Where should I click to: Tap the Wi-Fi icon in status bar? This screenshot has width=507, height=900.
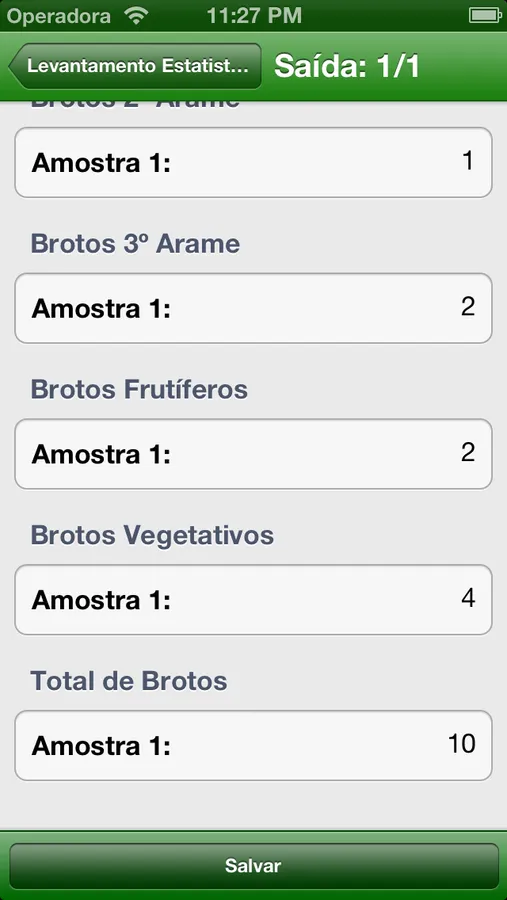pos(136,15)
